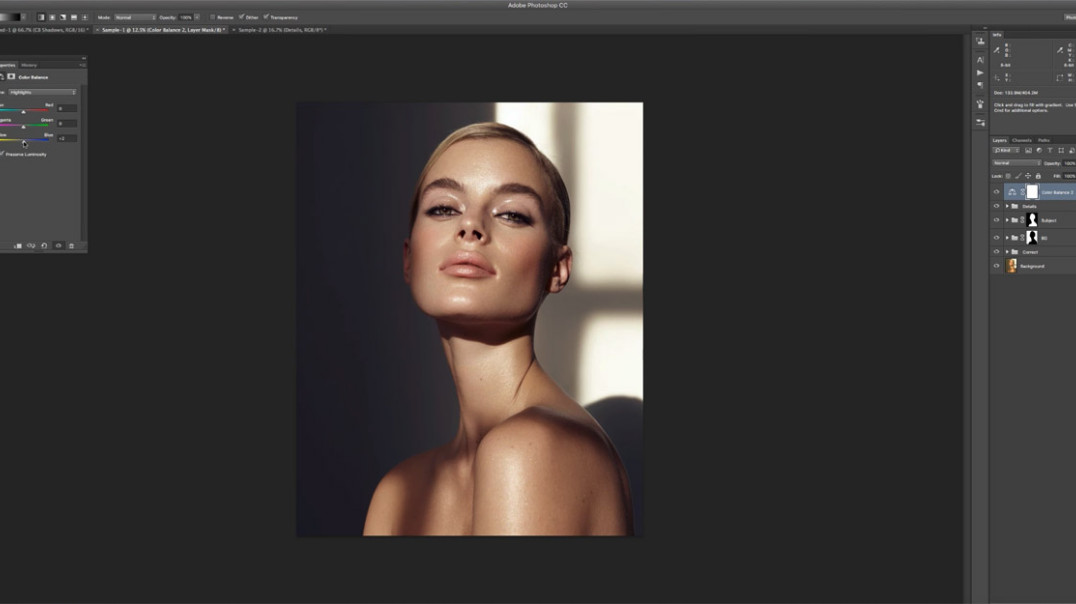
Task: Click the reset adjustment defaults icon
Action: (45, 246)
